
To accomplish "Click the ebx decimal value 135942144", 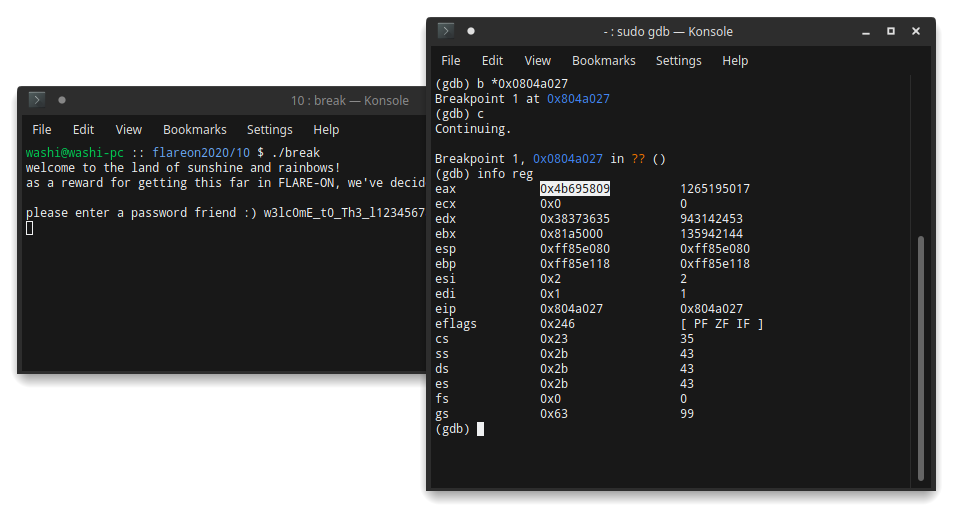I will 711,233.
